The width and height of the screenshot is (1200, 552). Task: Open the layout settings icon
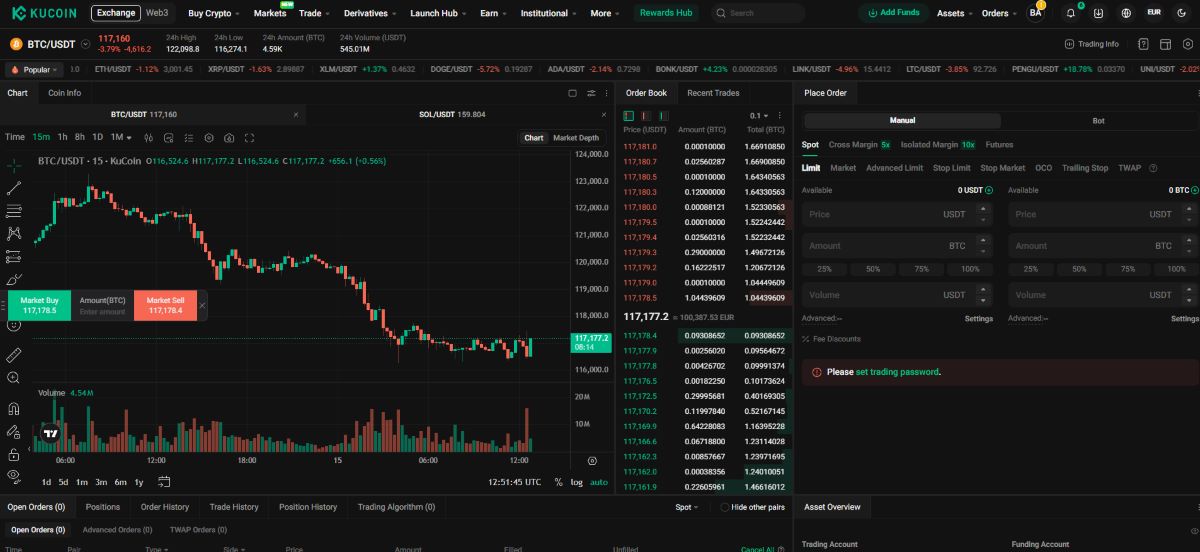coord(1167,44)
